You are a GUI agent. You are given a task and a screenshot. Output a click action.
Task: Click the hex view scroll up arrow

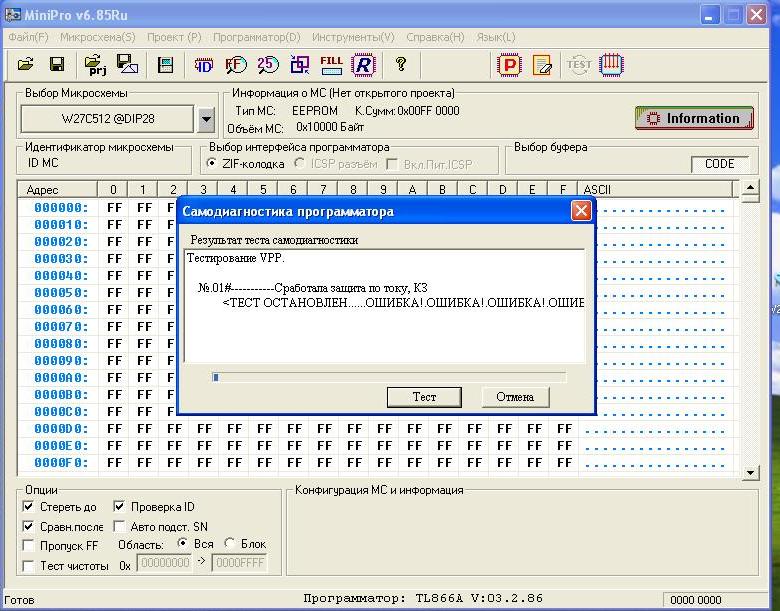click(x=750, y=189)
